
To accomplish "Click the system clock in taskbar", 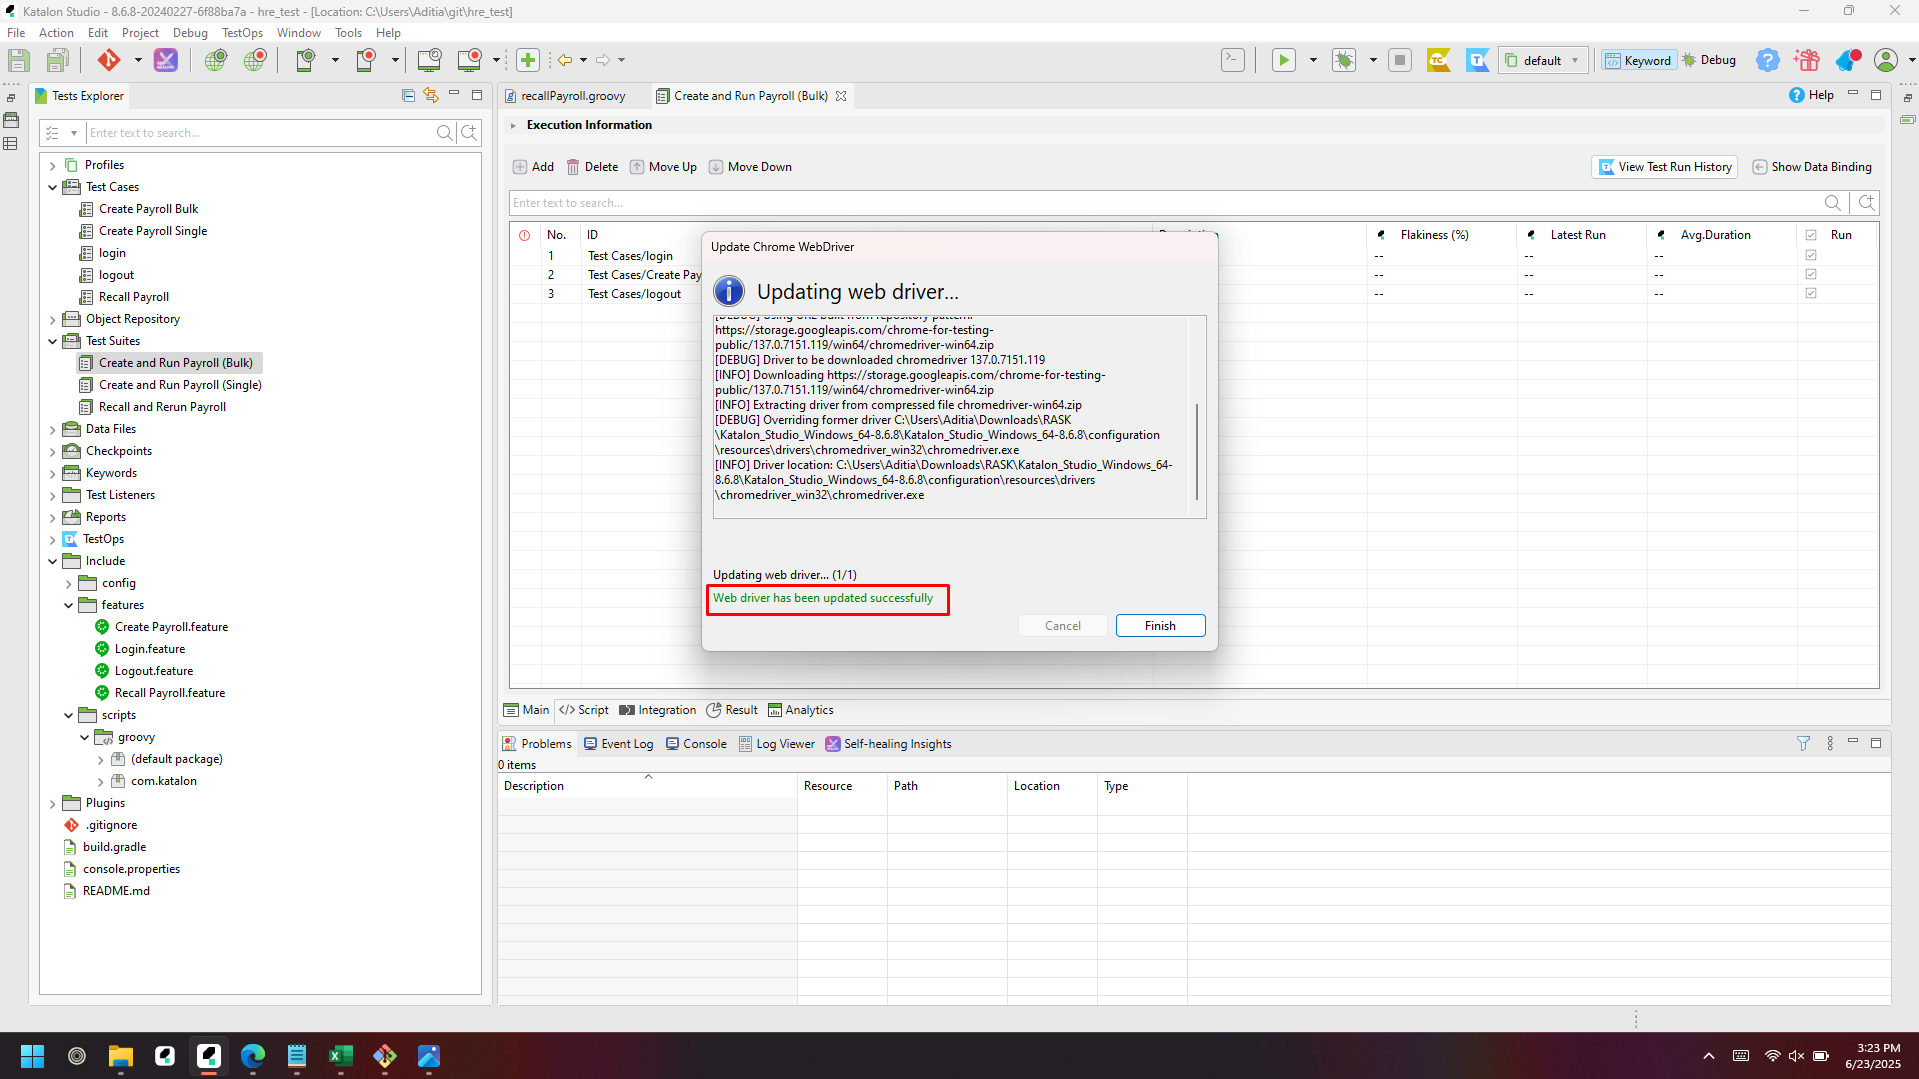I will click(x=1873, y=1056).
